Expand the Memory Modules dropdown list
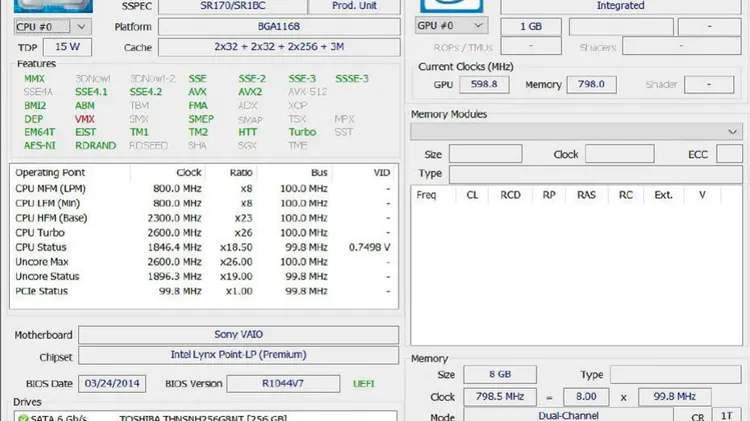 576,132
